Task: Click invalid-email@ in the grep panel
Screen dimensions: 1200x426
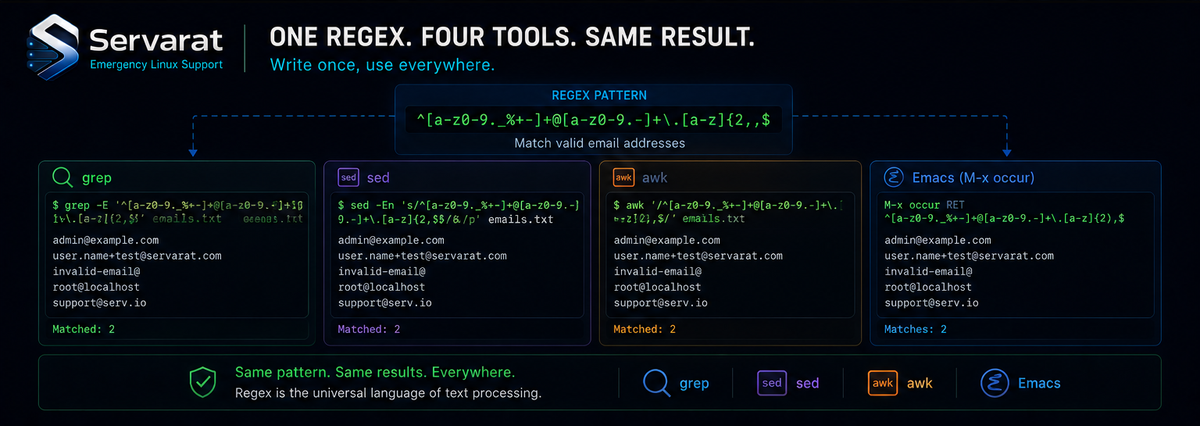Action: (95, 271)
